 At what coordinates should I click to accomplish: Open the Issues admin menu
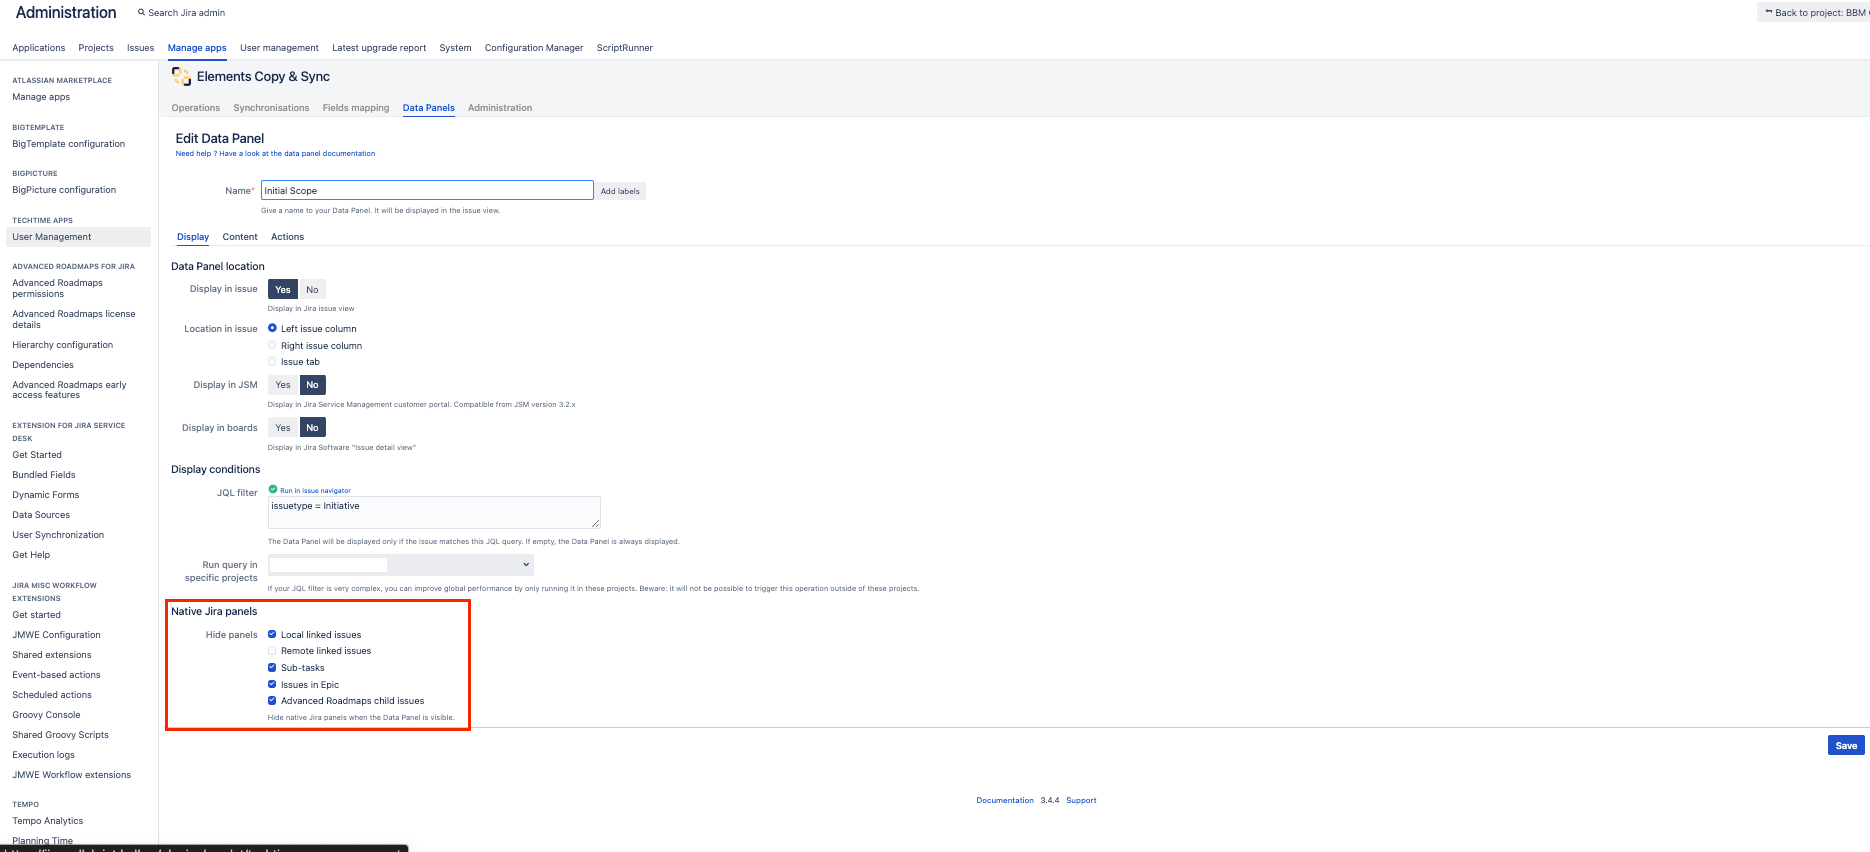click(x=140, y=48)
